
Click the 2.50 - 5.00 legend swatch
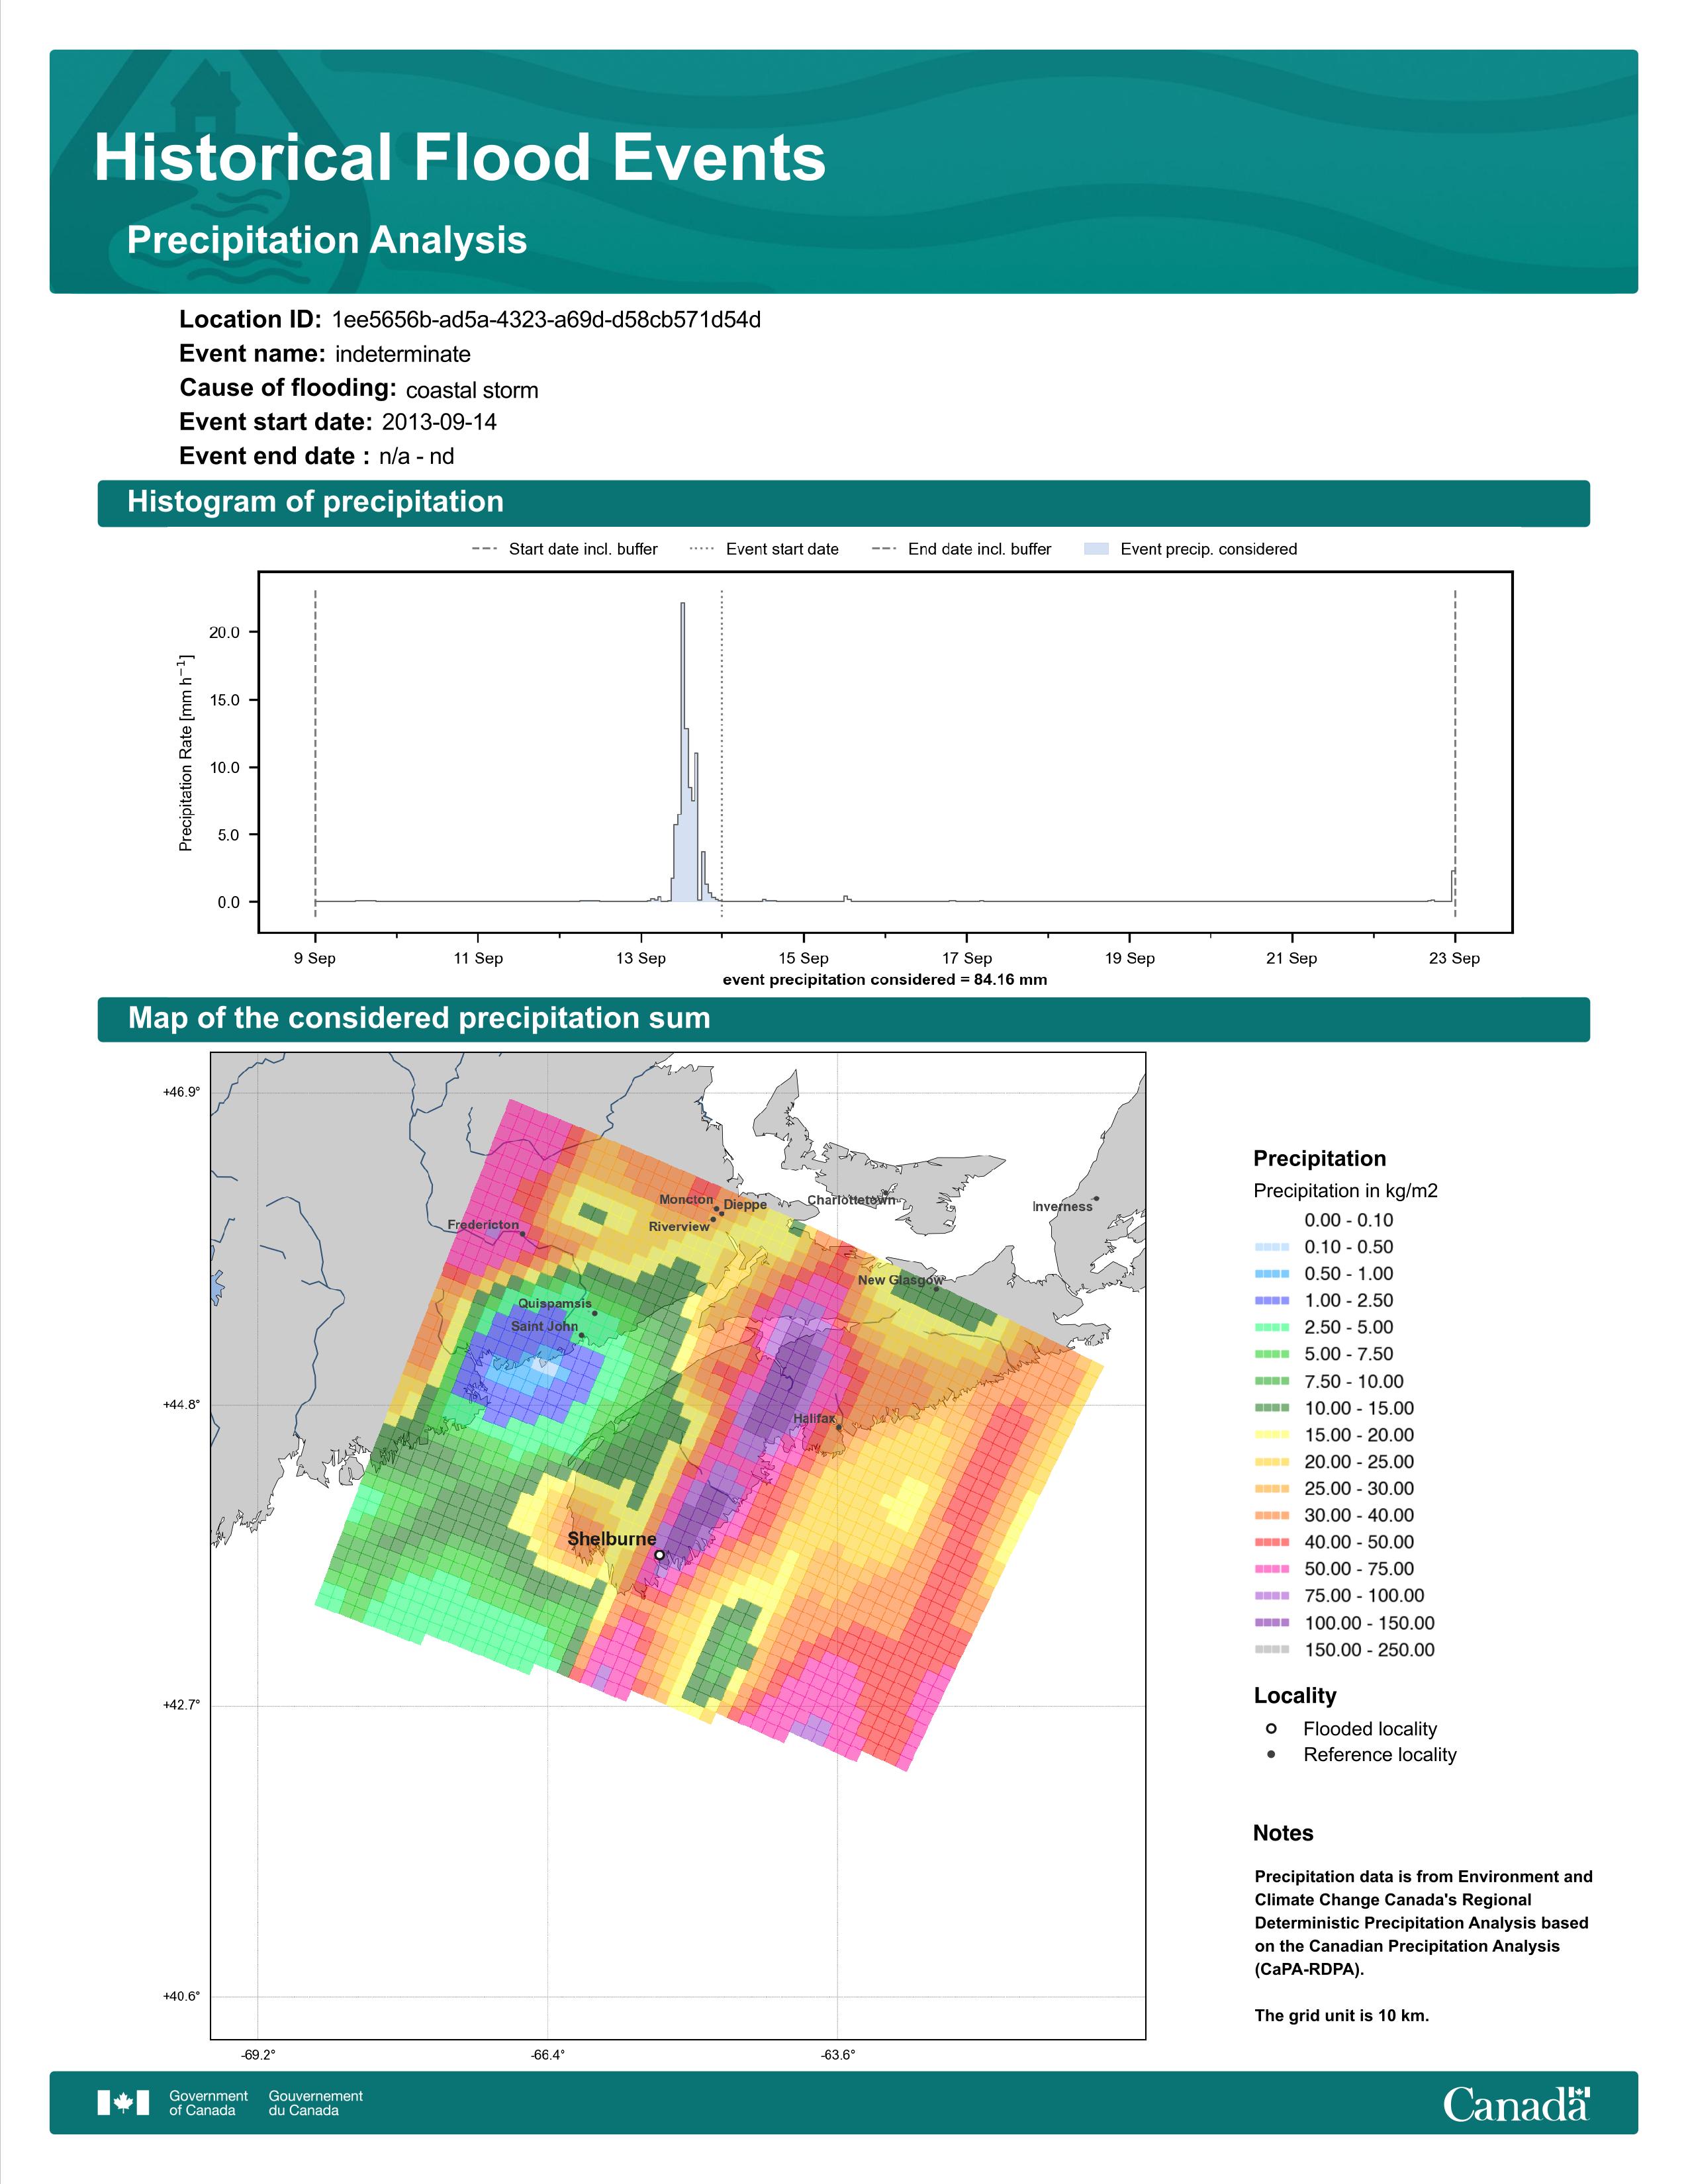point(1272,1328)
